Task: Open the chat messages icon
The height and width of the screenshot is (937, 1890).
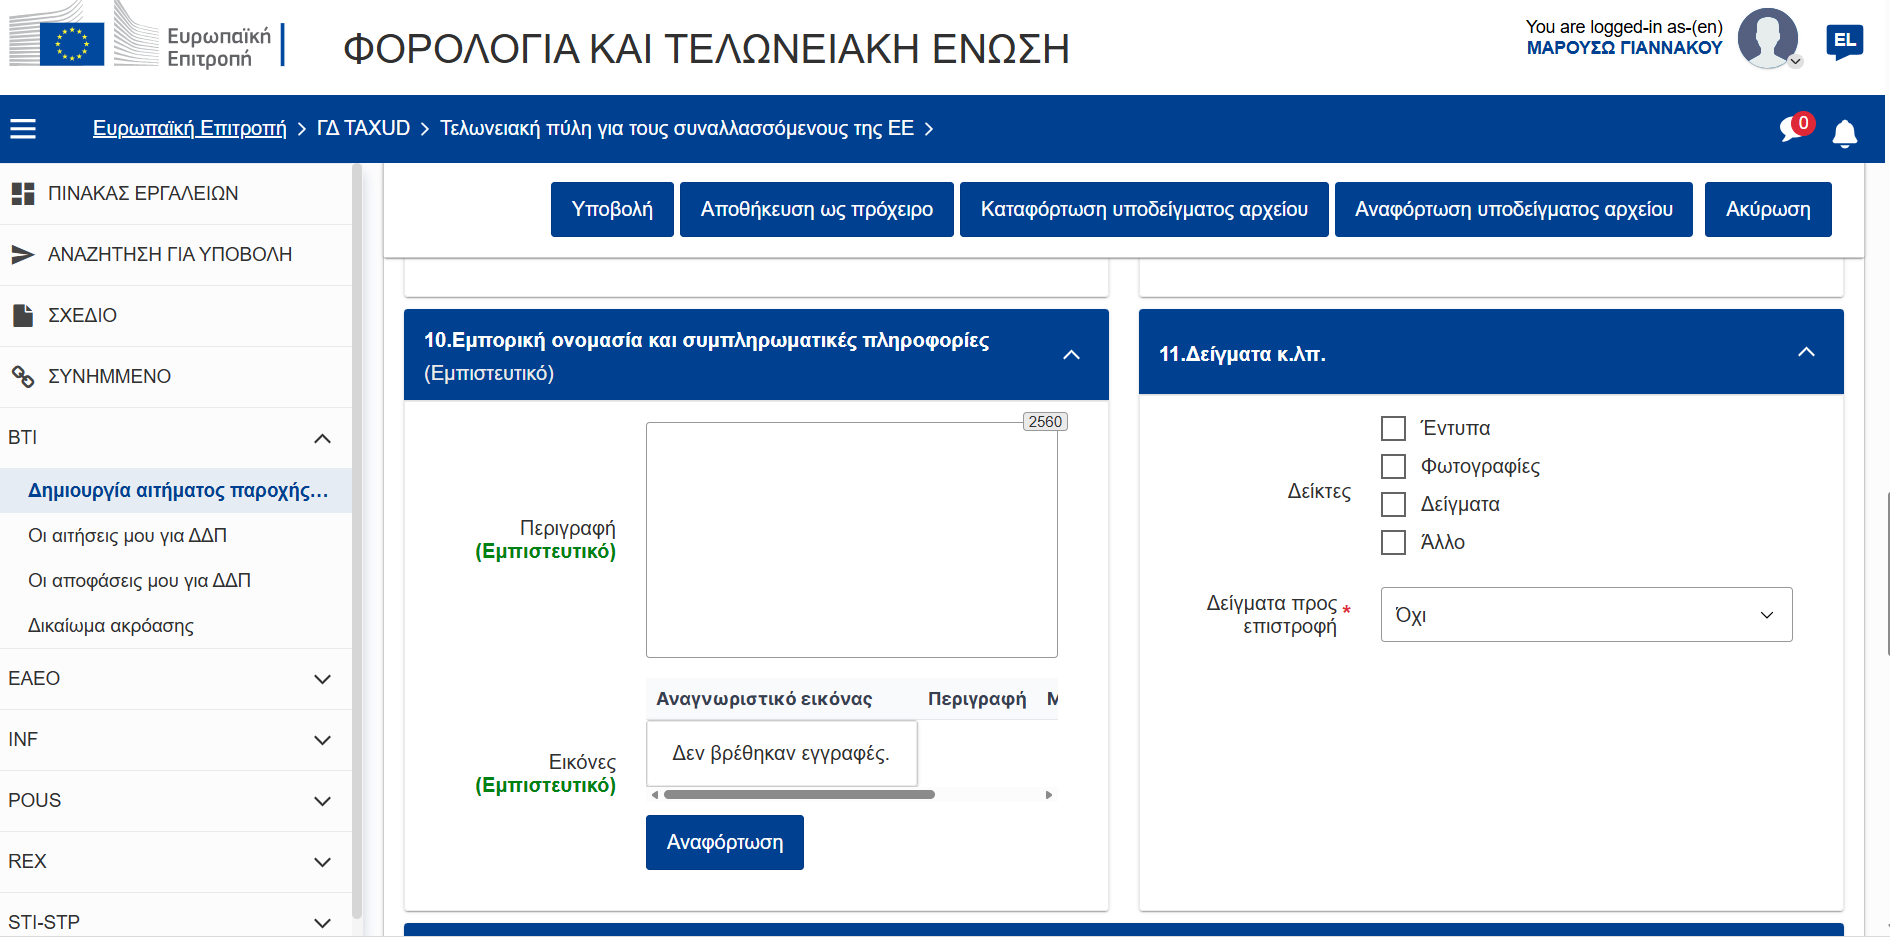Action: click(x=1792, y=129)
